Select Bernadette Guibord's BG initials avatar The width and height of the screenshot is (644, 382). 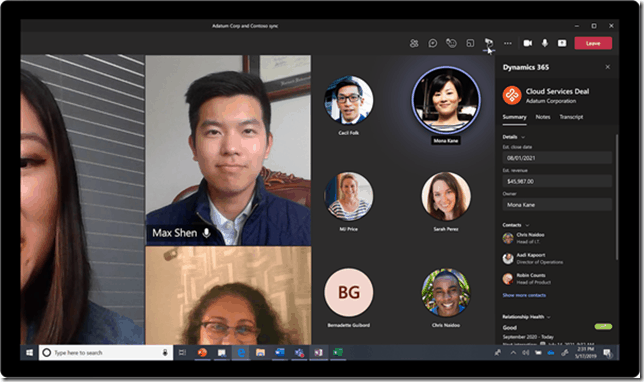pyautogui.click(x=349, y=292)
